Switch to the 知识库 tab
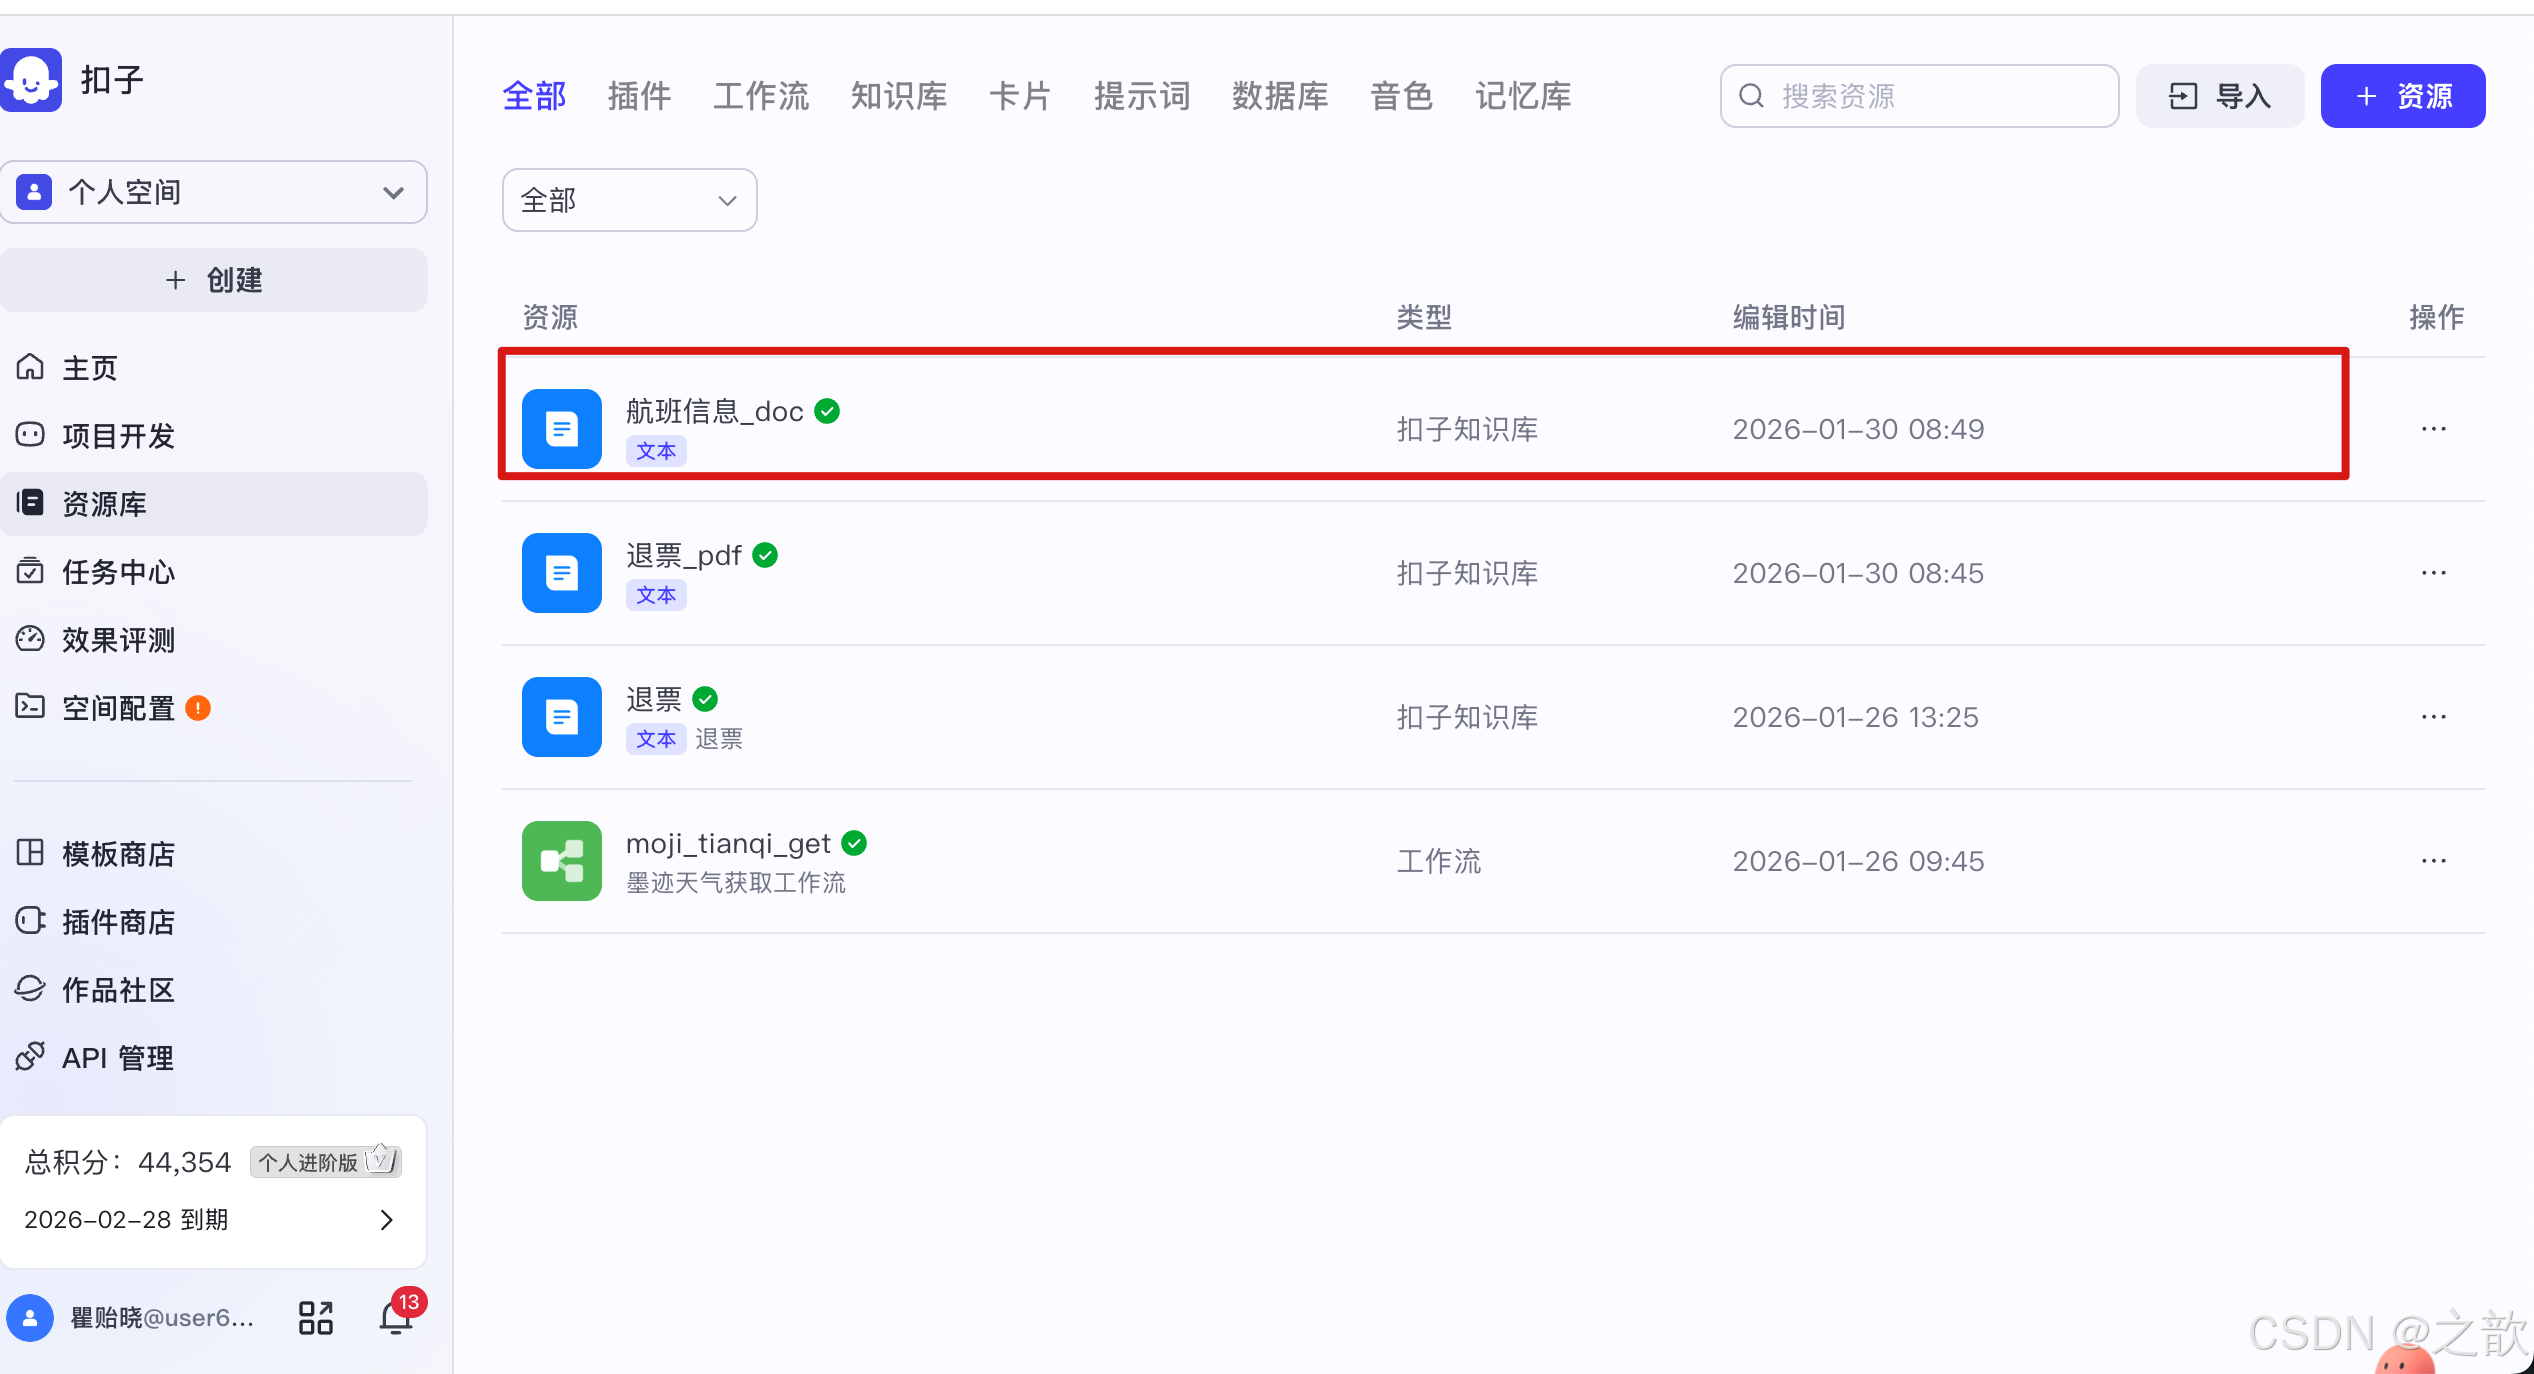The image size is (2534, 1374). pos(898,96)
